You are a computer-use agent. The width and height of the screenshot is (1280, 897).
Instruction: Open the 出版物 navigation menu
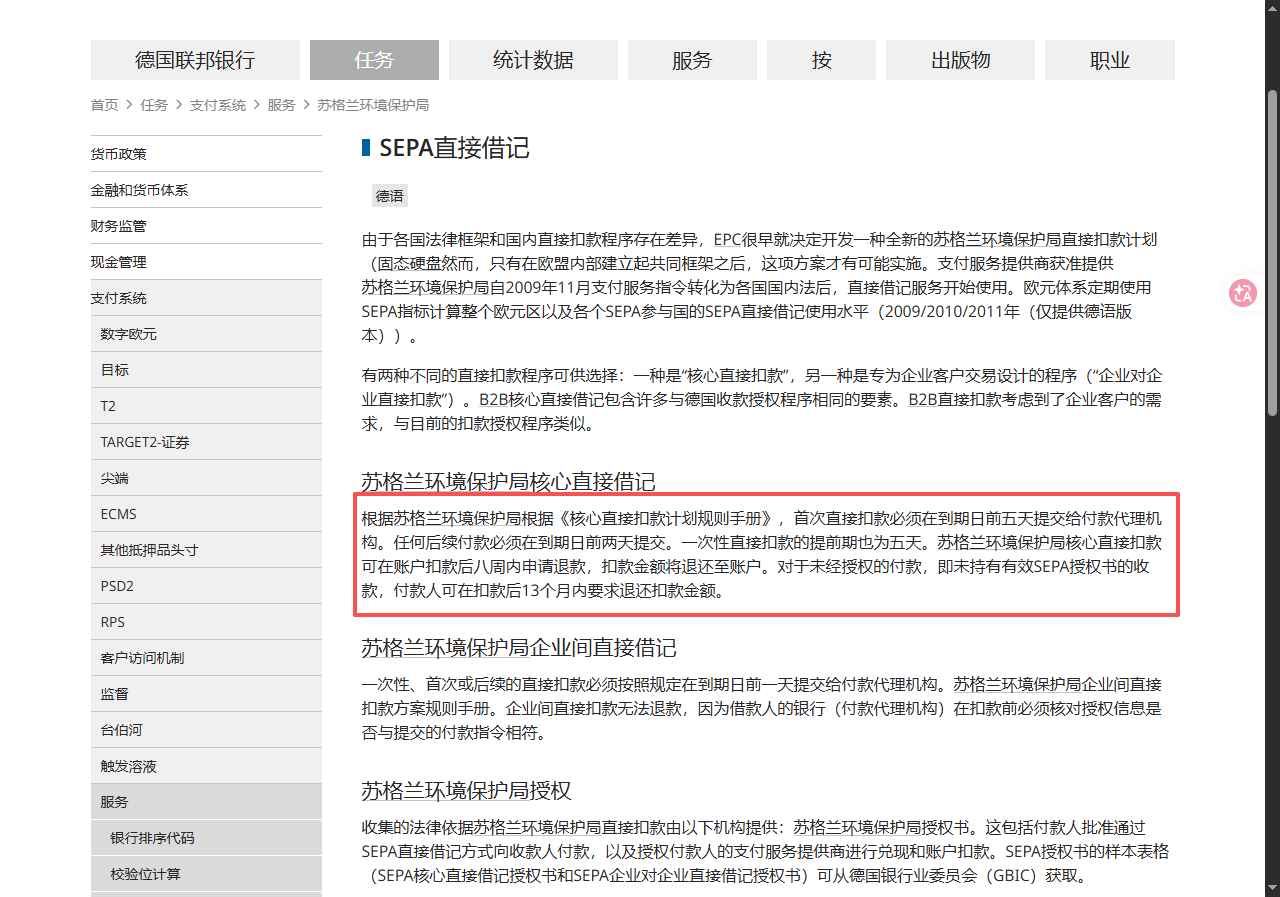(x=961, y=60)
